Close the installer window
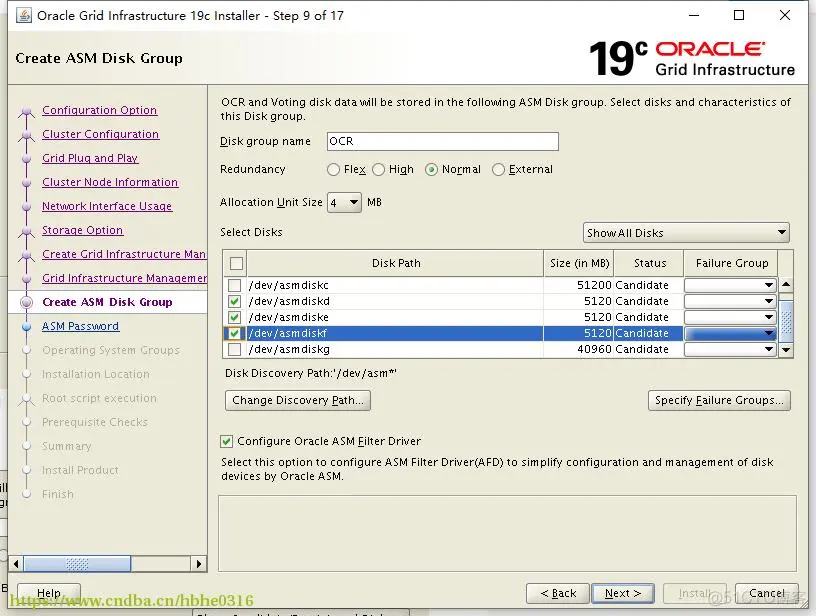This screenshot has height=616, width=816. click(x=785, y=15)
